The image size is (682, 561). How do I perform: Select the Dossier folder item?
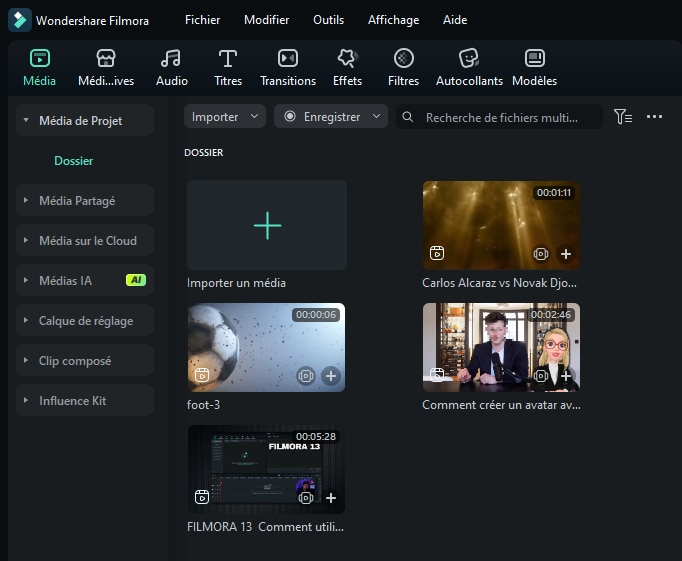pyautogui.click(x=74, y=161)
